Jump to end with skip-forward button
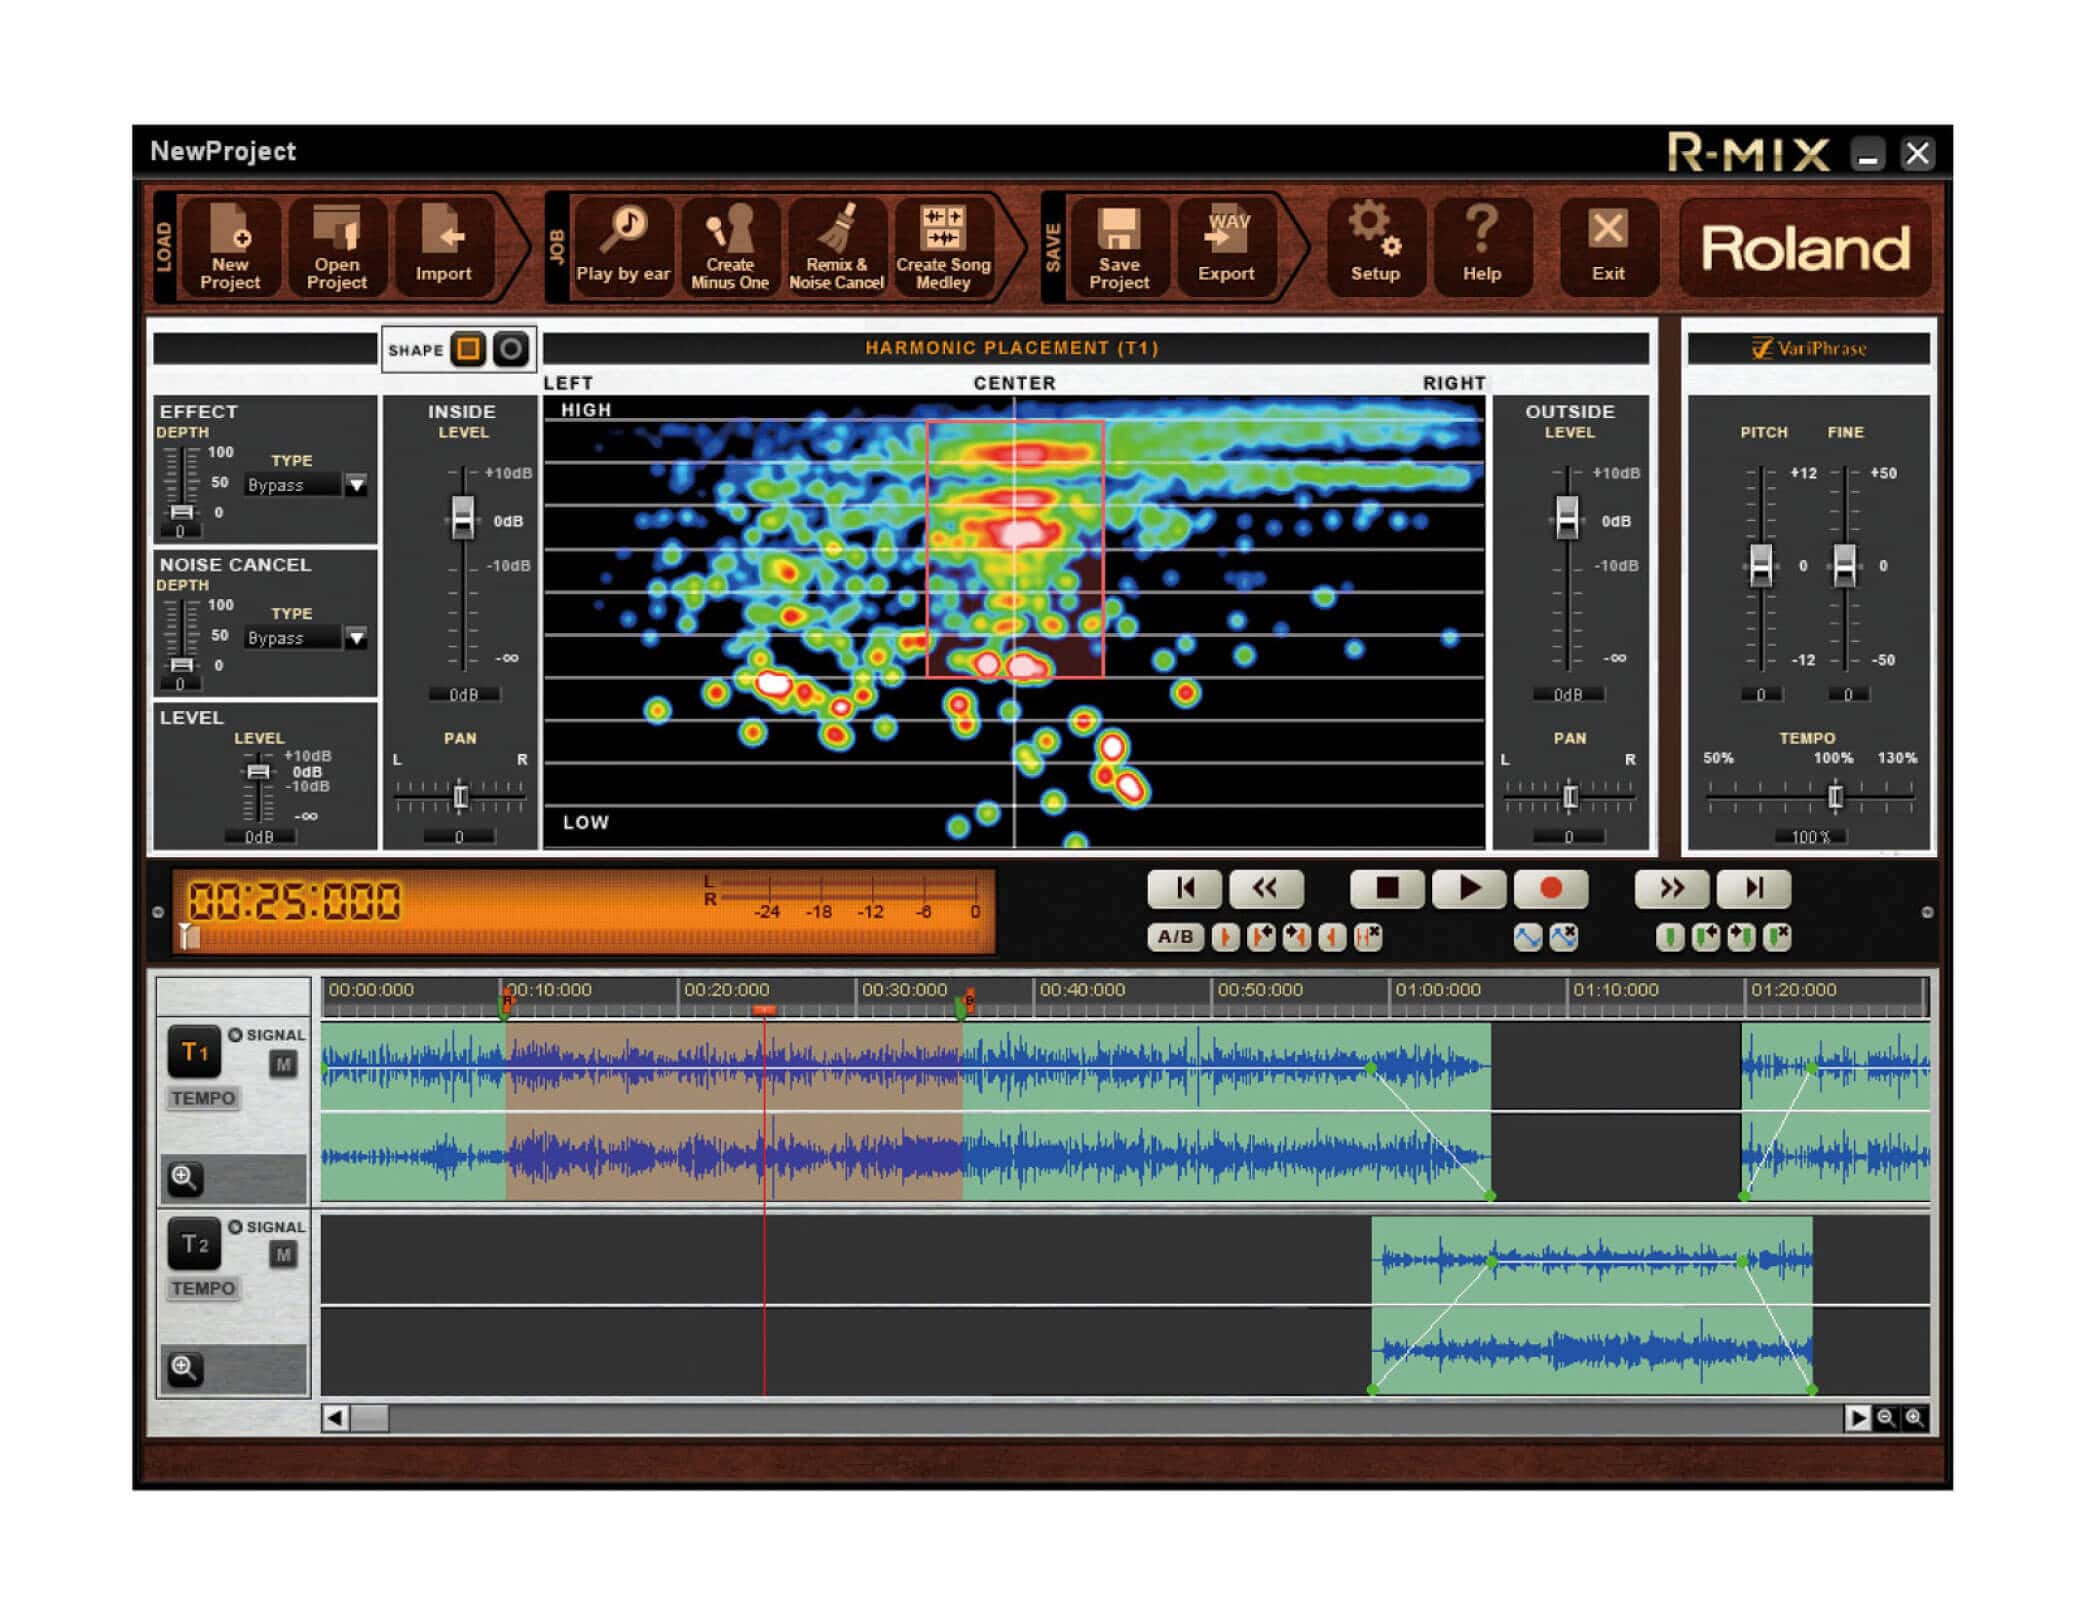 click(x=1753, y=888)
